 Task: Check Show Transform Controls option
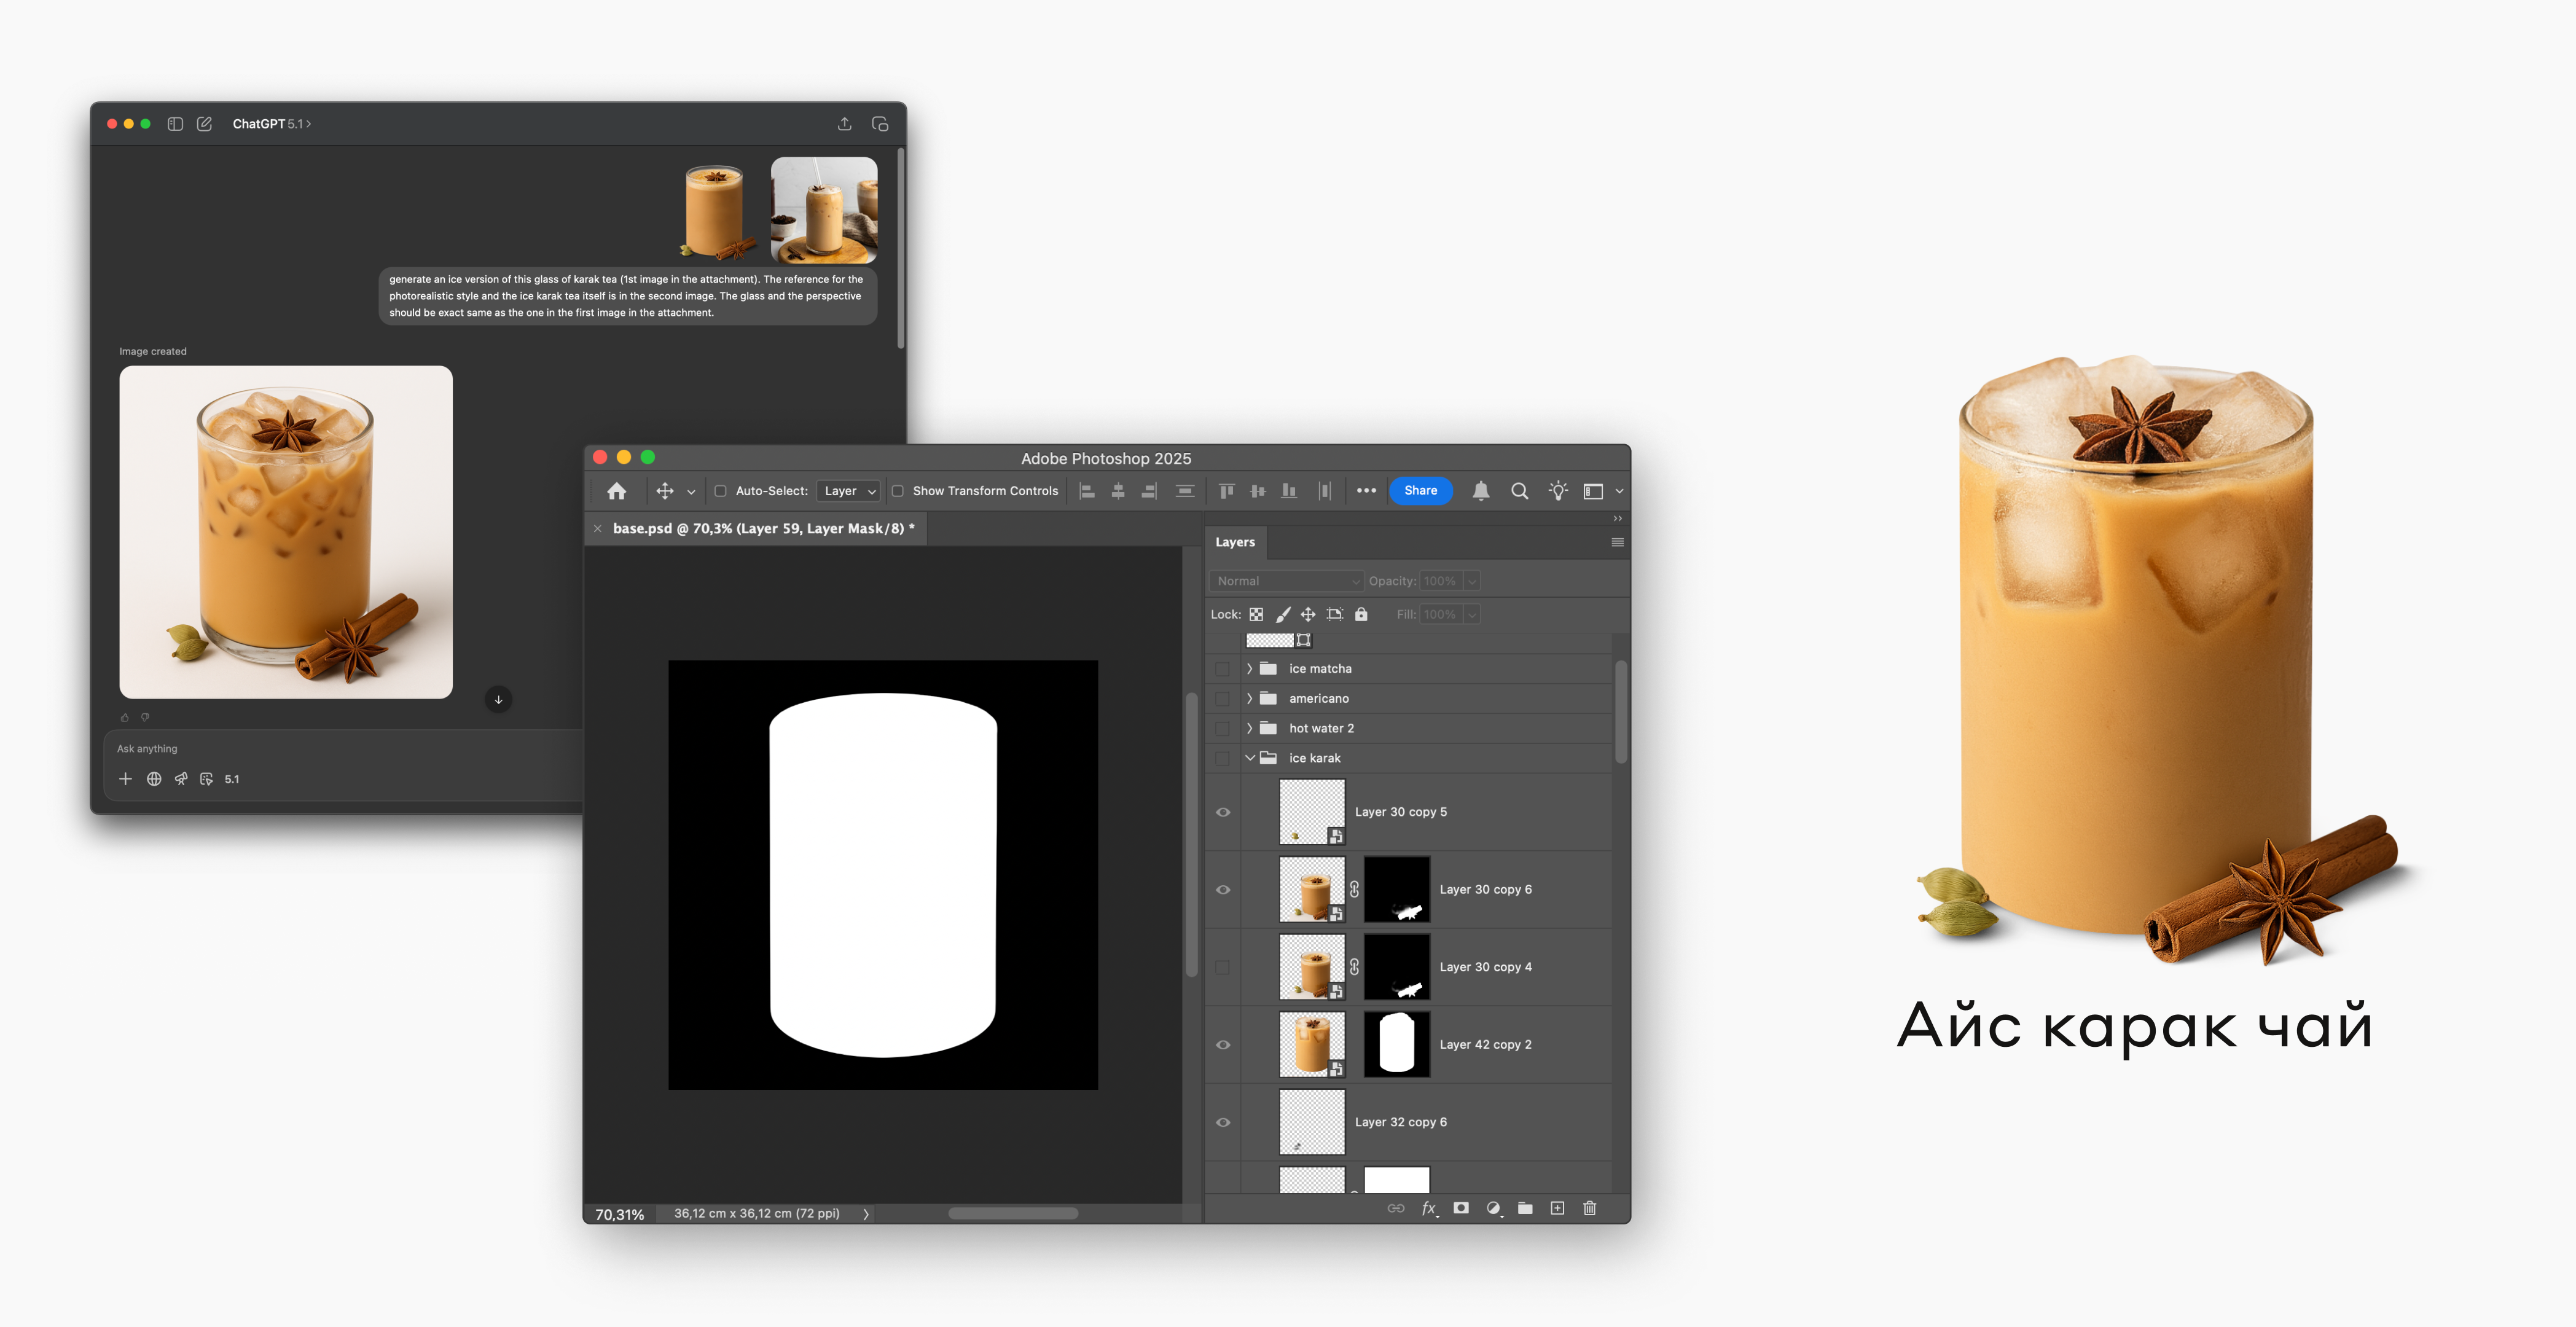pos(898,491)
